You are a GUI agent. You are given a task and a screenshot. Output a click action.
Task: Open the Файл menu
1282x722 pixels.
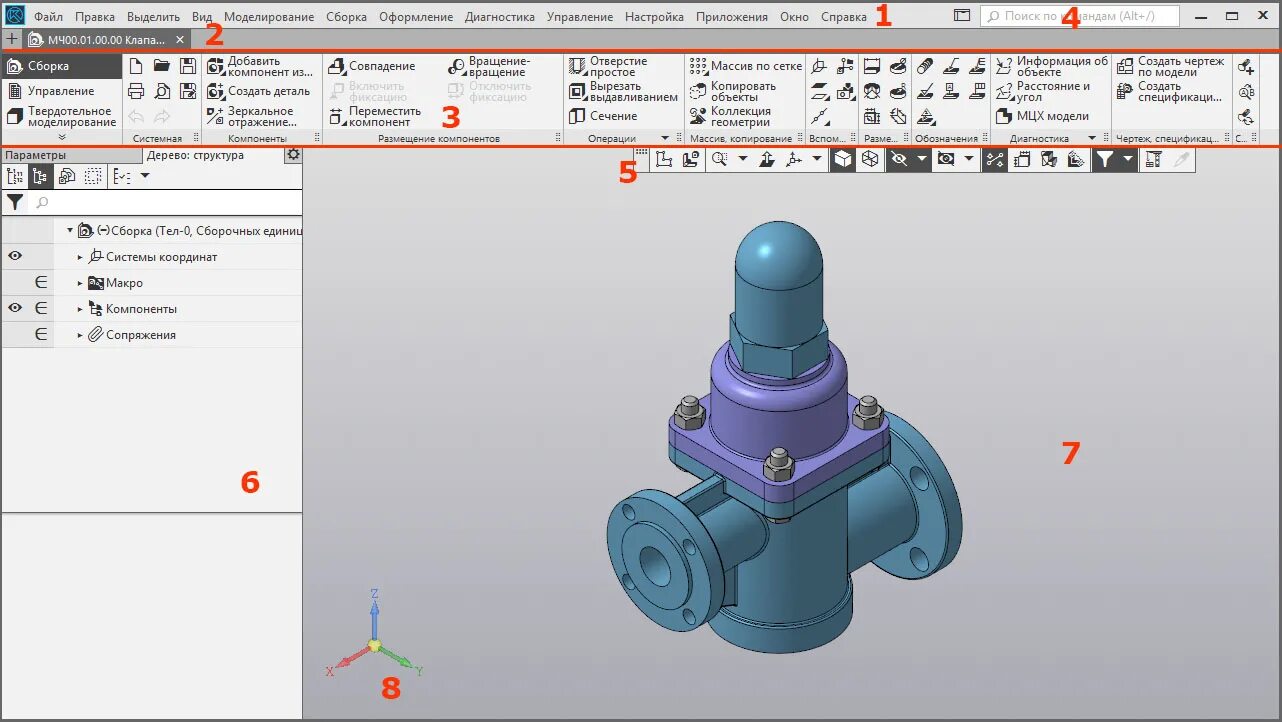[x=48, y=17]
